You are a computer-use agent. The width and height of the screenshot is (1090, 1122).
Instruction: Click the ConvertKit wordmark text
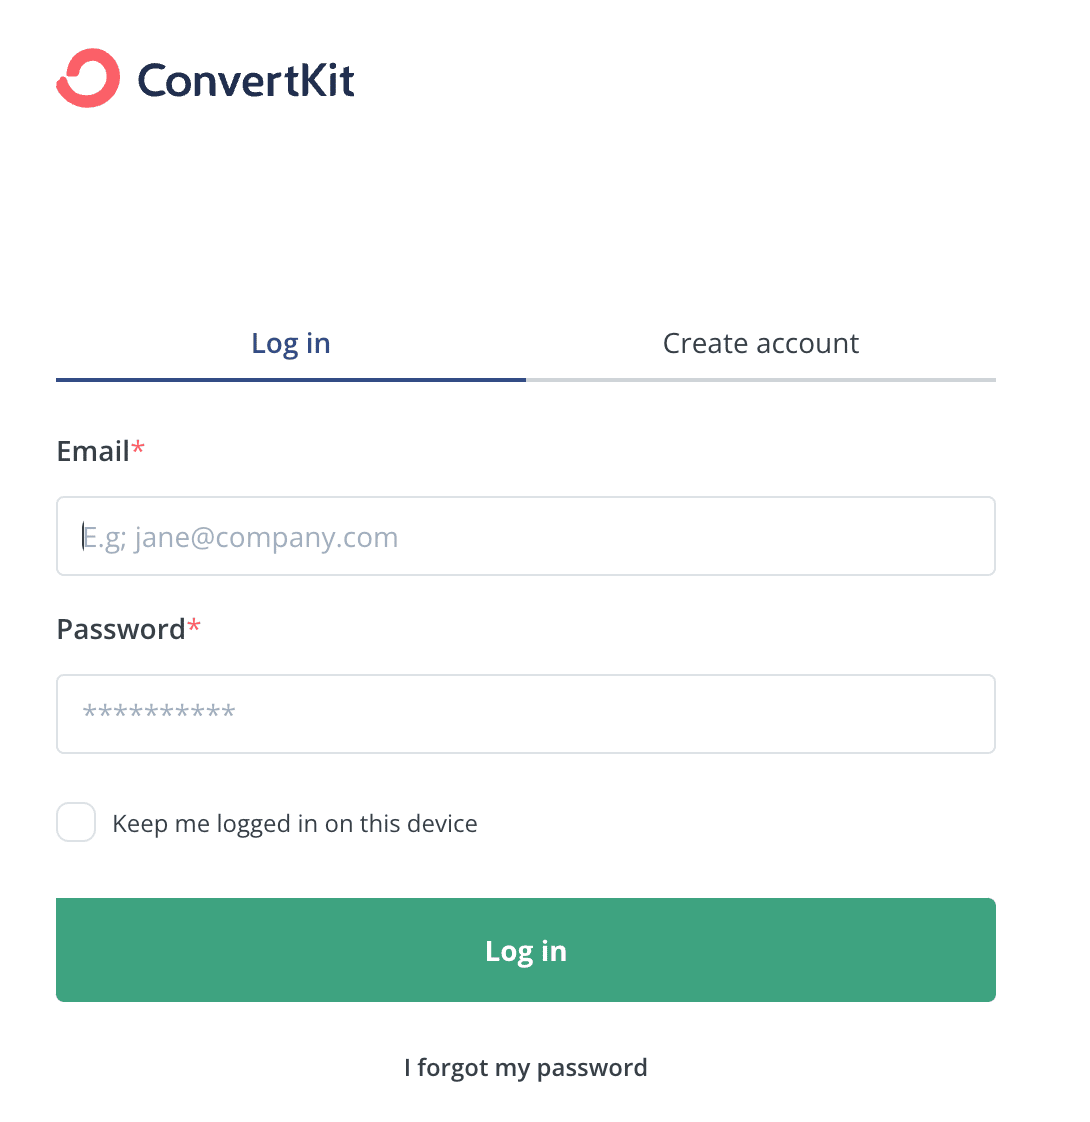pos(245,80)
